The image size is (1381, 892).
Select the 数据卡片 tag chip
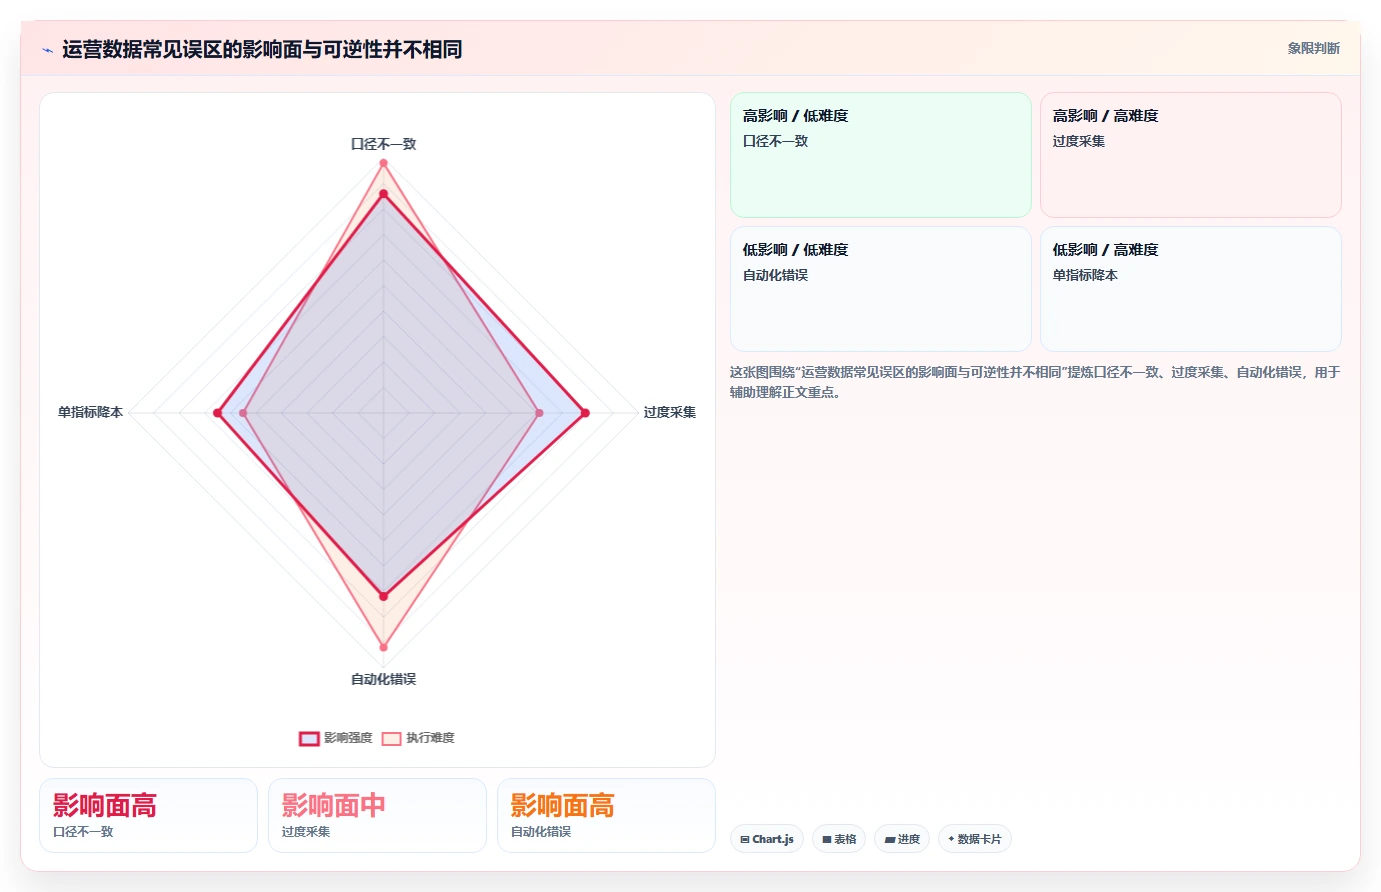click(x=975, y=839)
